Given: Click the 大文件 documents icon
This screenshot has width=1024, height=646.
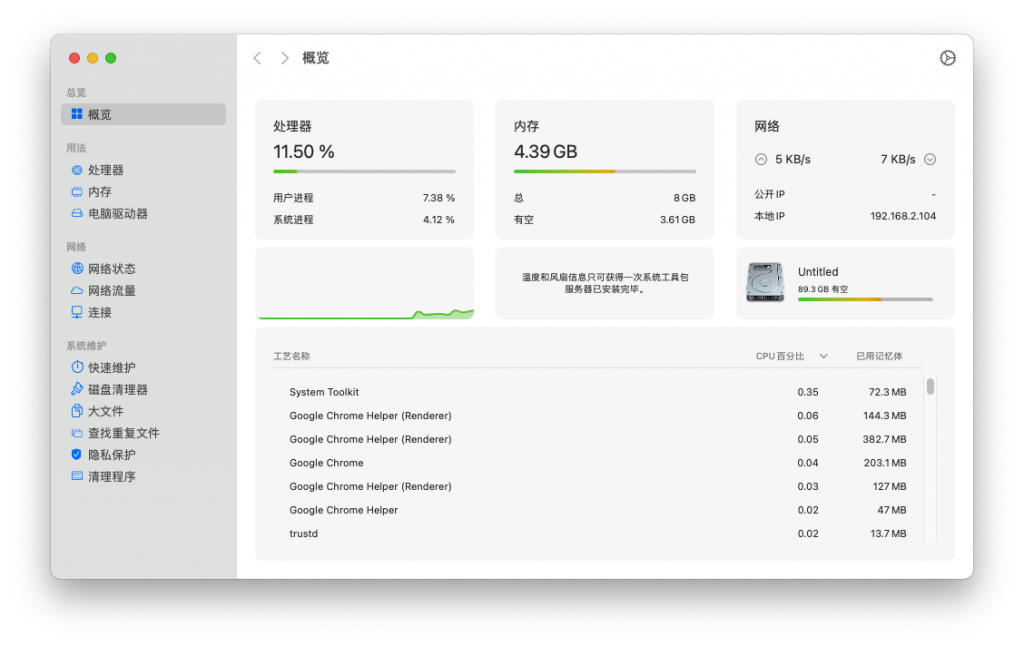Looking at the screenshot, I should coord(76,411).
